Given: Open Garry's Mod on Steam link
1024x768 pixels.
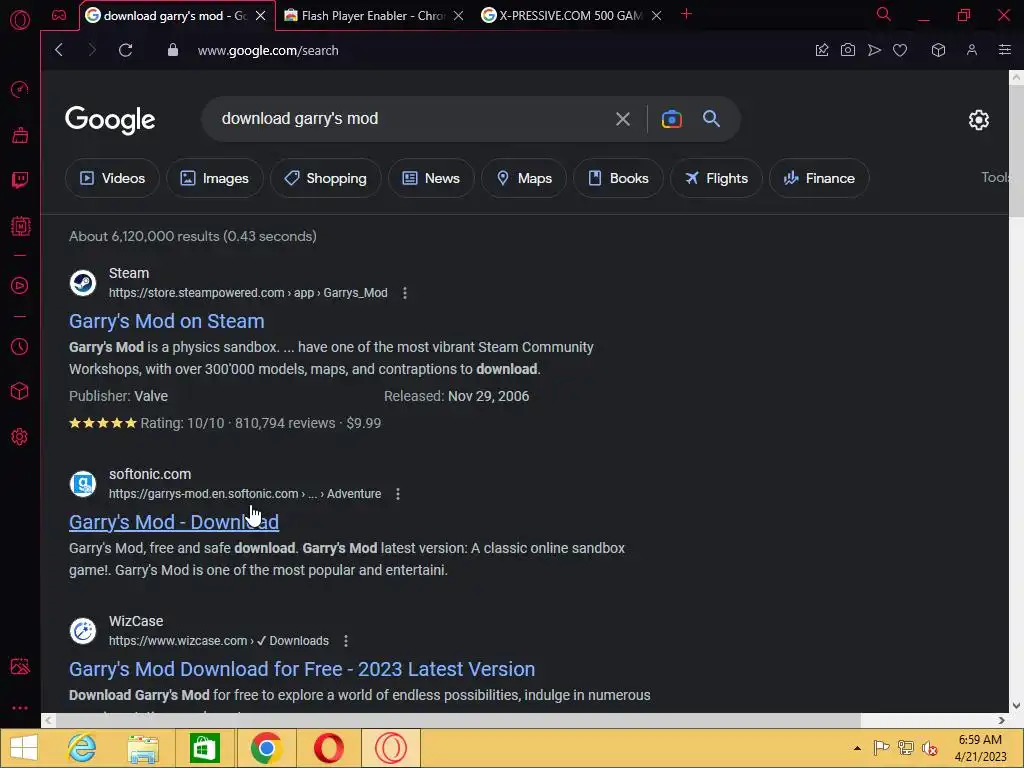Looking at the screenshot, I should [167, 321].
